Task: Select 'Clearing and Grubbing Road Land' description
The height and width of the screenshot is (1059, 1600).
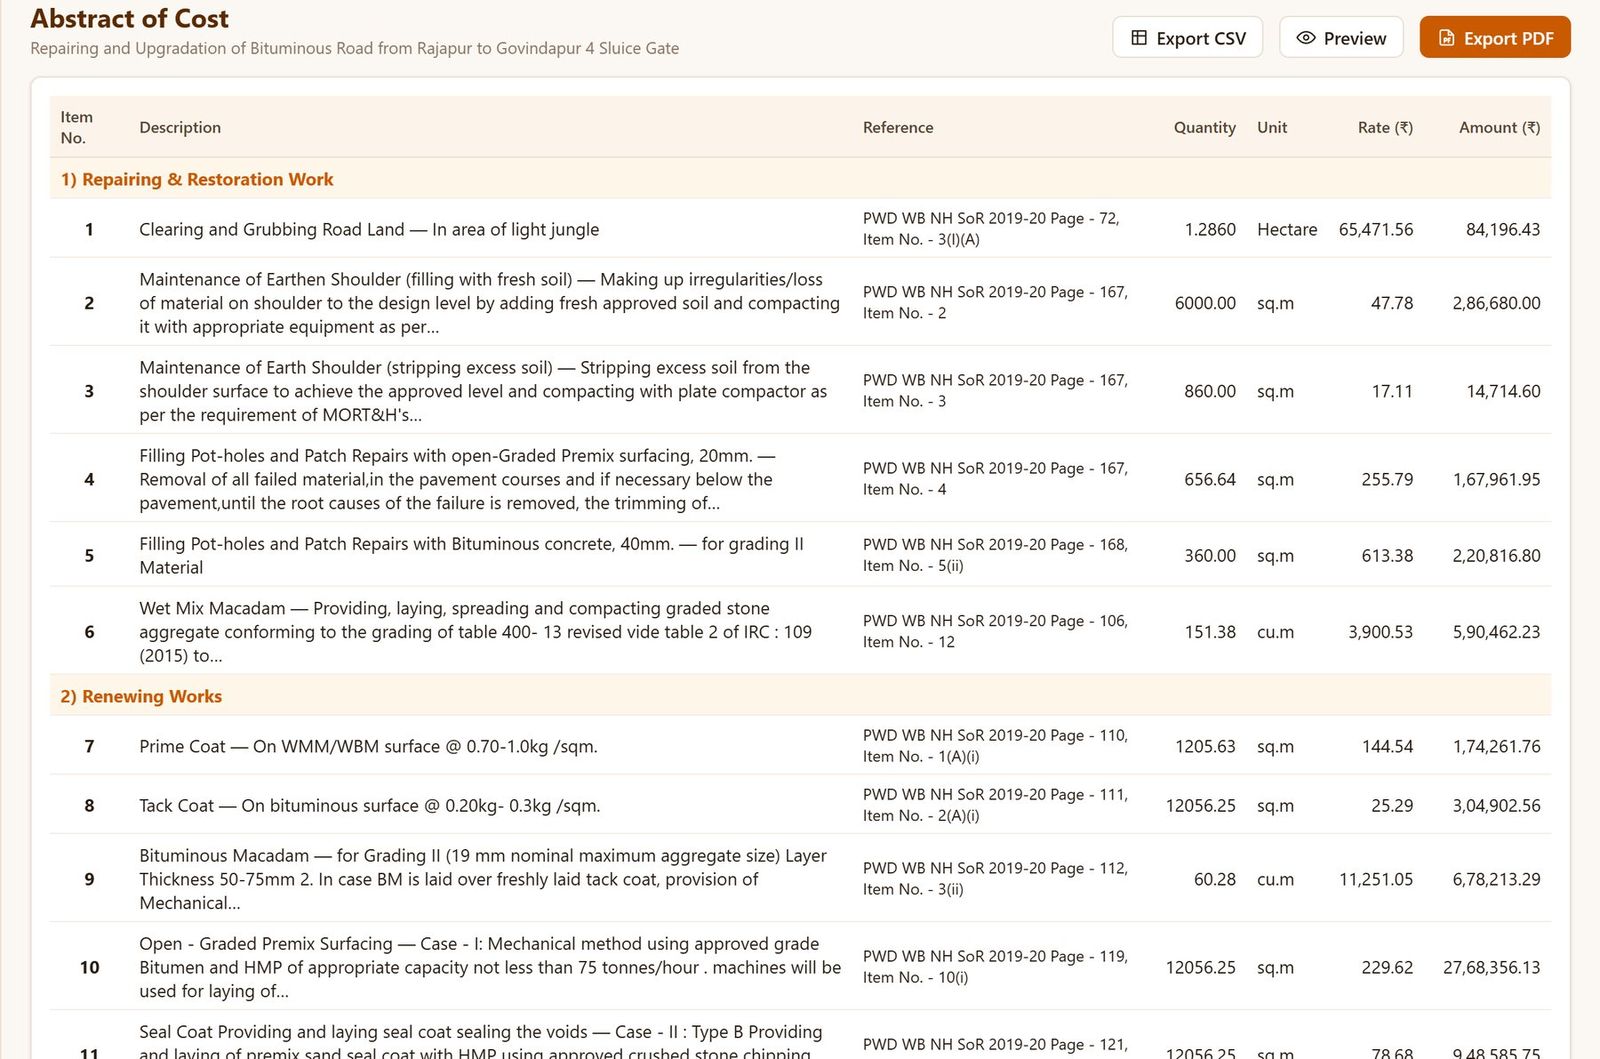Action: click(x=369, y=229)
